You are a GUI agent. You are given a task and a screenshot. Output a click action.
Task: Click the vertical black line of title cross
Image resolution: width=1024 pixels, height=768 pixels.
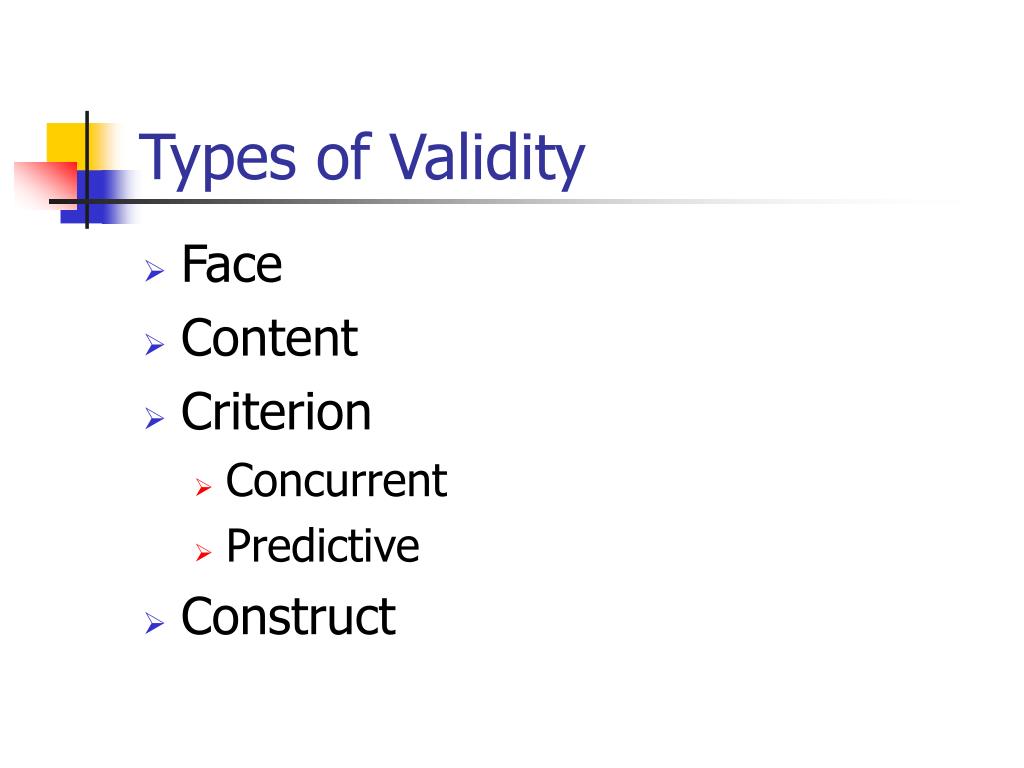point(87,170)
